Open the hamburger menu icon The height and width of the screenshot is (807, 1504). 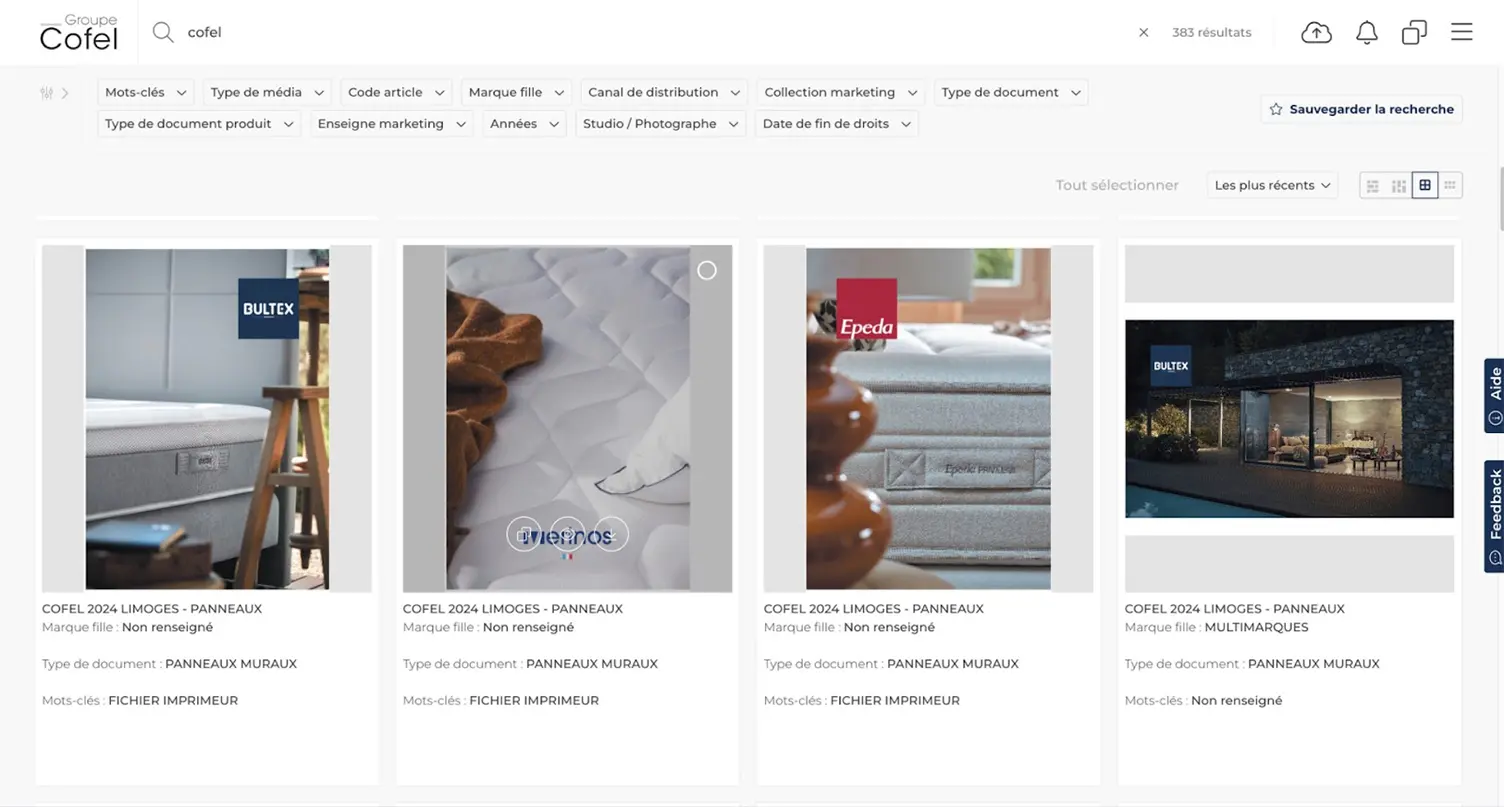pos(1461,32)
